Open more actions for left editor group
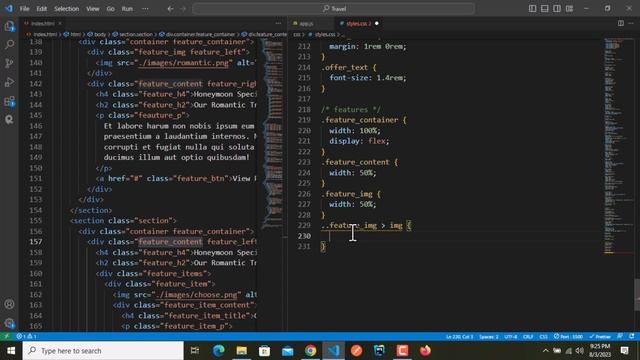 [278, 23]
